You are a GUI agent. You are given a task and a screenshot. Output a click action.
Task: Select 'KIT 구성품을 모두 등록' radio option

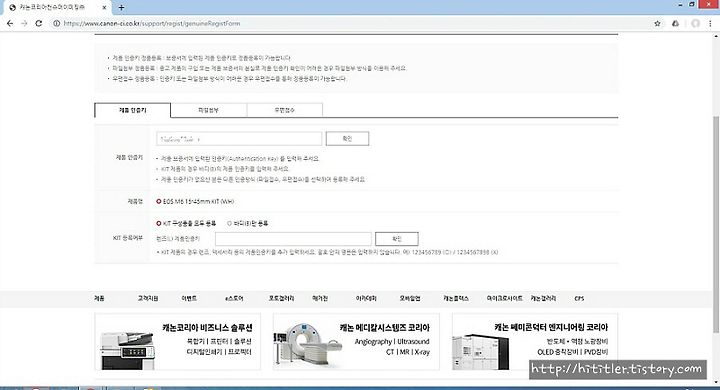(x=159, y=223)
